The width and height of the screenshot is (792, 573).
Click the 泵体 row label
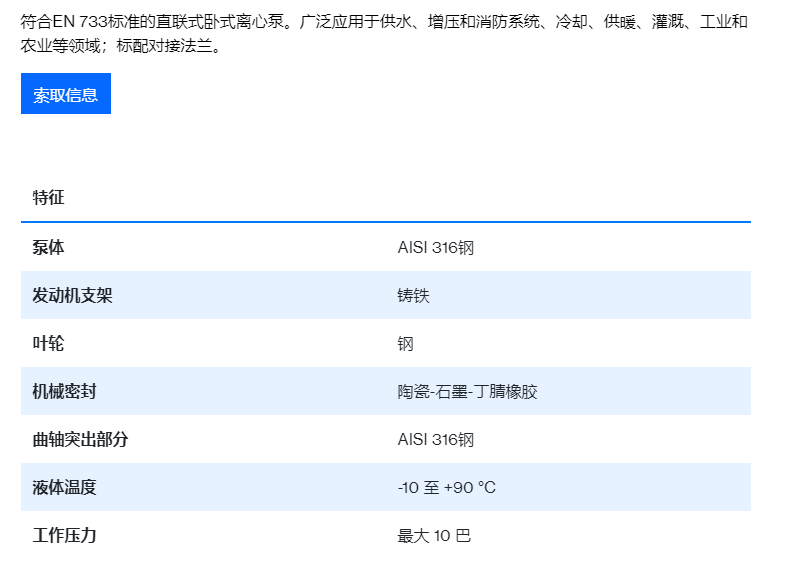point(48,247)
